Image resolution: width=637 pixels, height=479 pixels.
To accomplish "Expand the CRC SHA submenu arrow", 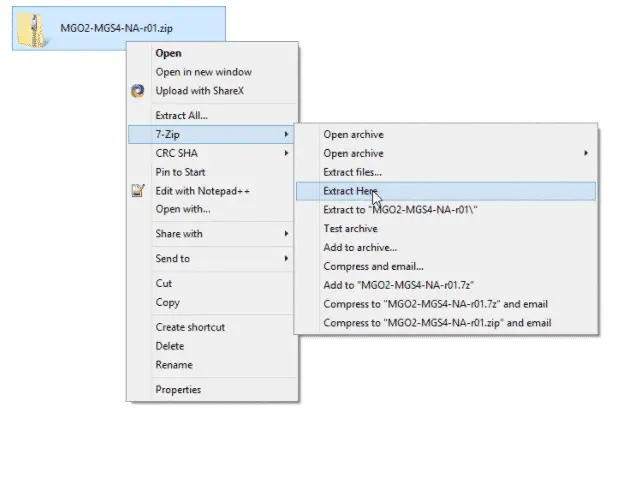I will pyautogui.click(x=286, y=153).
